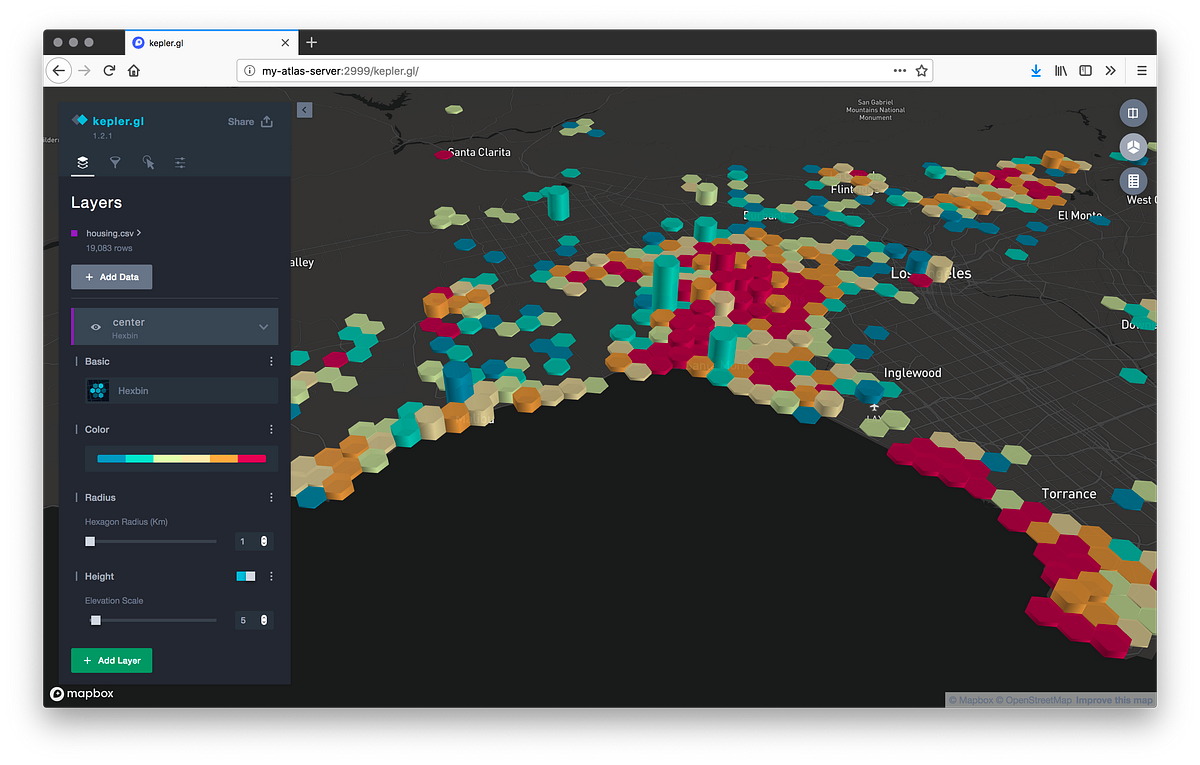
Task: Click the Elevation Scale value field
Action: point(242,620)
